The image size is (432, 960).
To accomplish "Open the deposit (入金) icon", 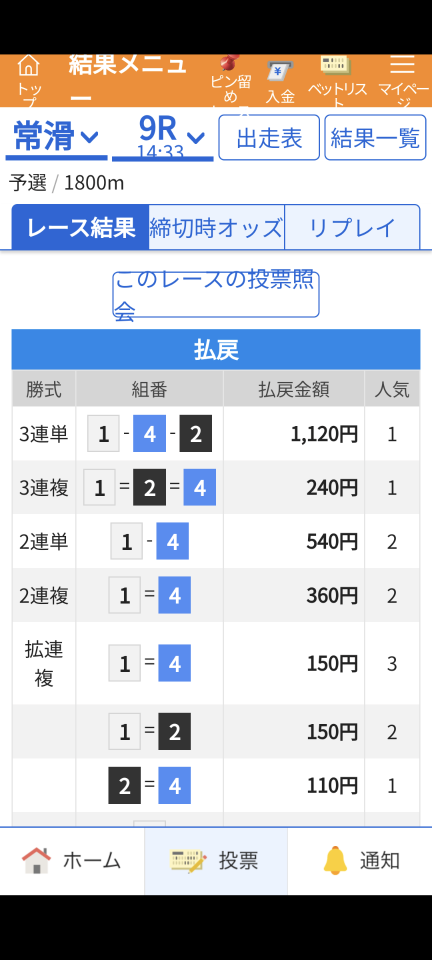I will coord(280,71).
